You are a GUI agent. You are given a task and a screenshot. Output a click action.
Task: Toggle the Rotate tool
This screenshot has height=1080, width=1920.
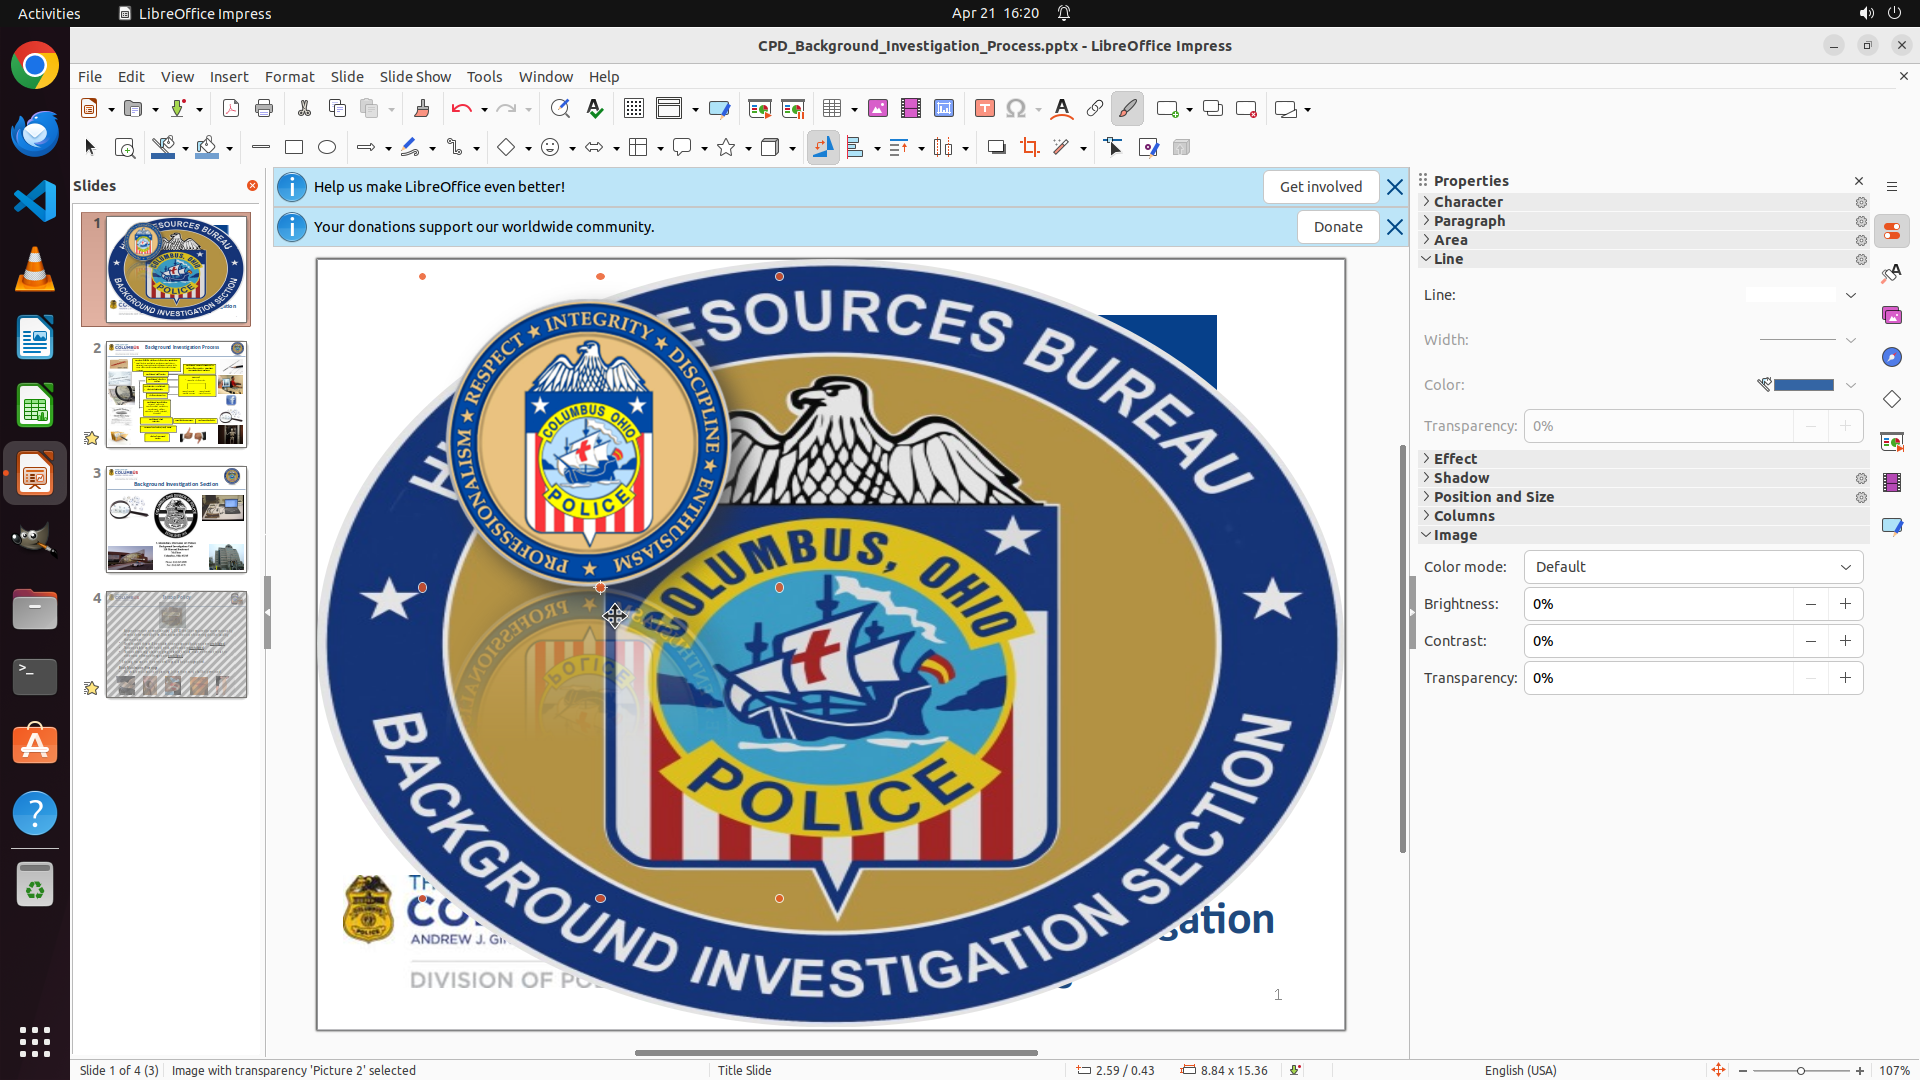pyautogui.click(x=823, y=148)
